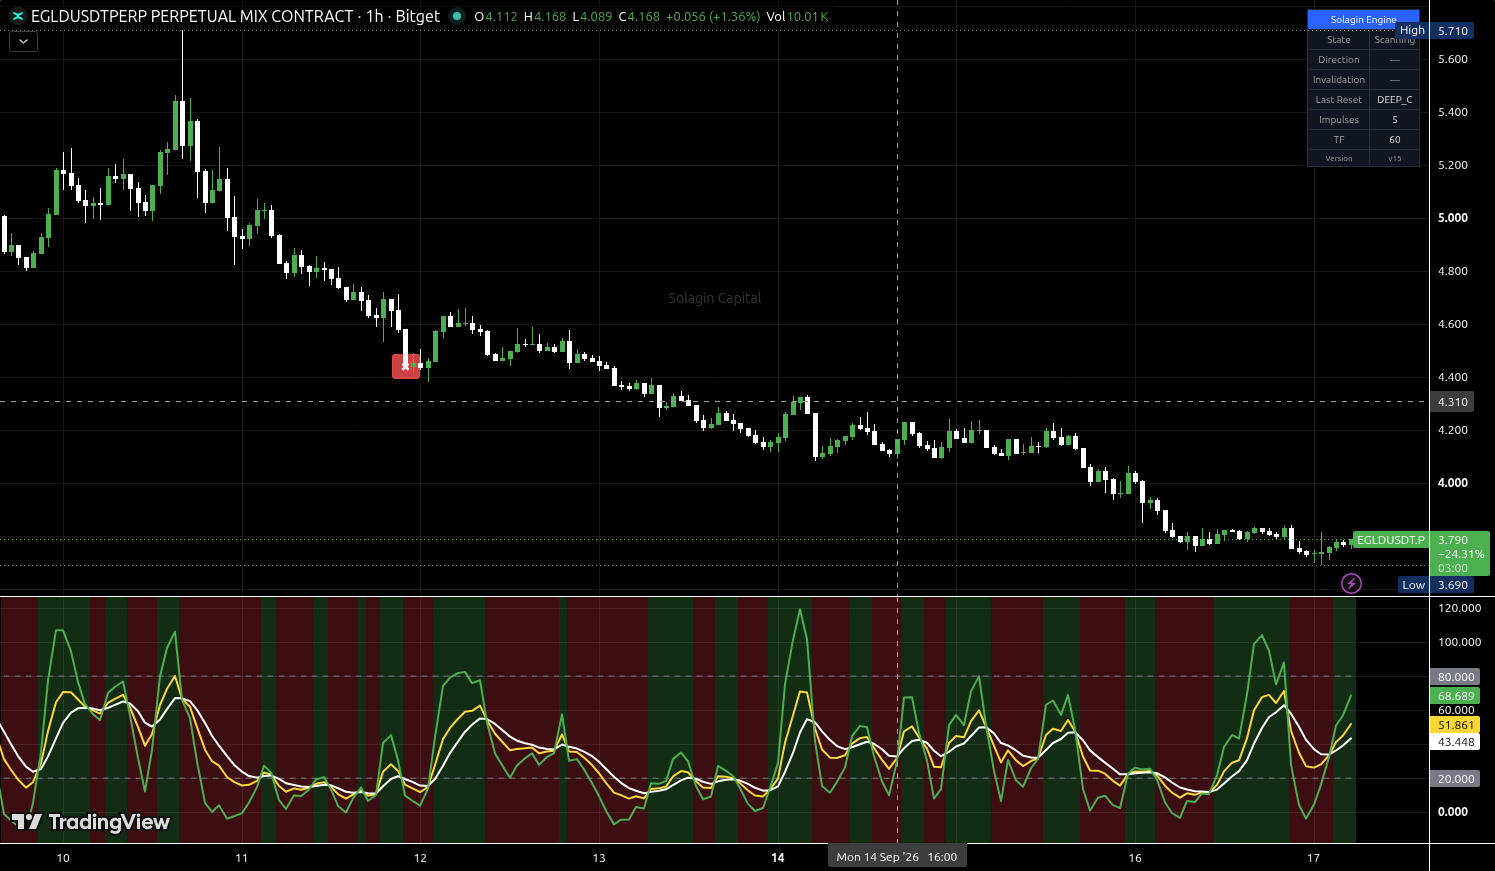The height and width of the screenshot is (871, 1495).
Task: Click the 5.000 price axis label
Action: click(1453, 218)
